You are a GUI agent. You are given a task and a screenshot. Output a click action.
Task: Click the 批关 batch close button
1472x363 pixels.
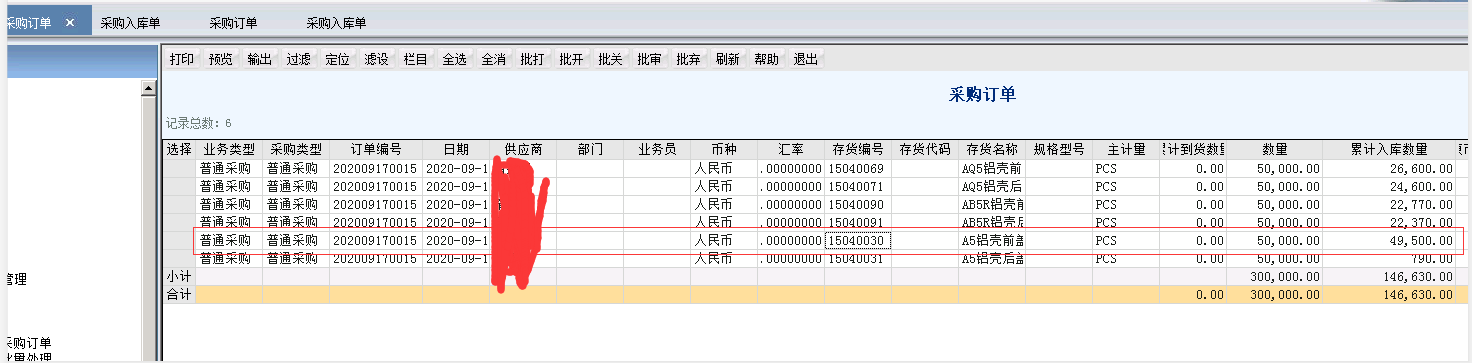(611, 60)
